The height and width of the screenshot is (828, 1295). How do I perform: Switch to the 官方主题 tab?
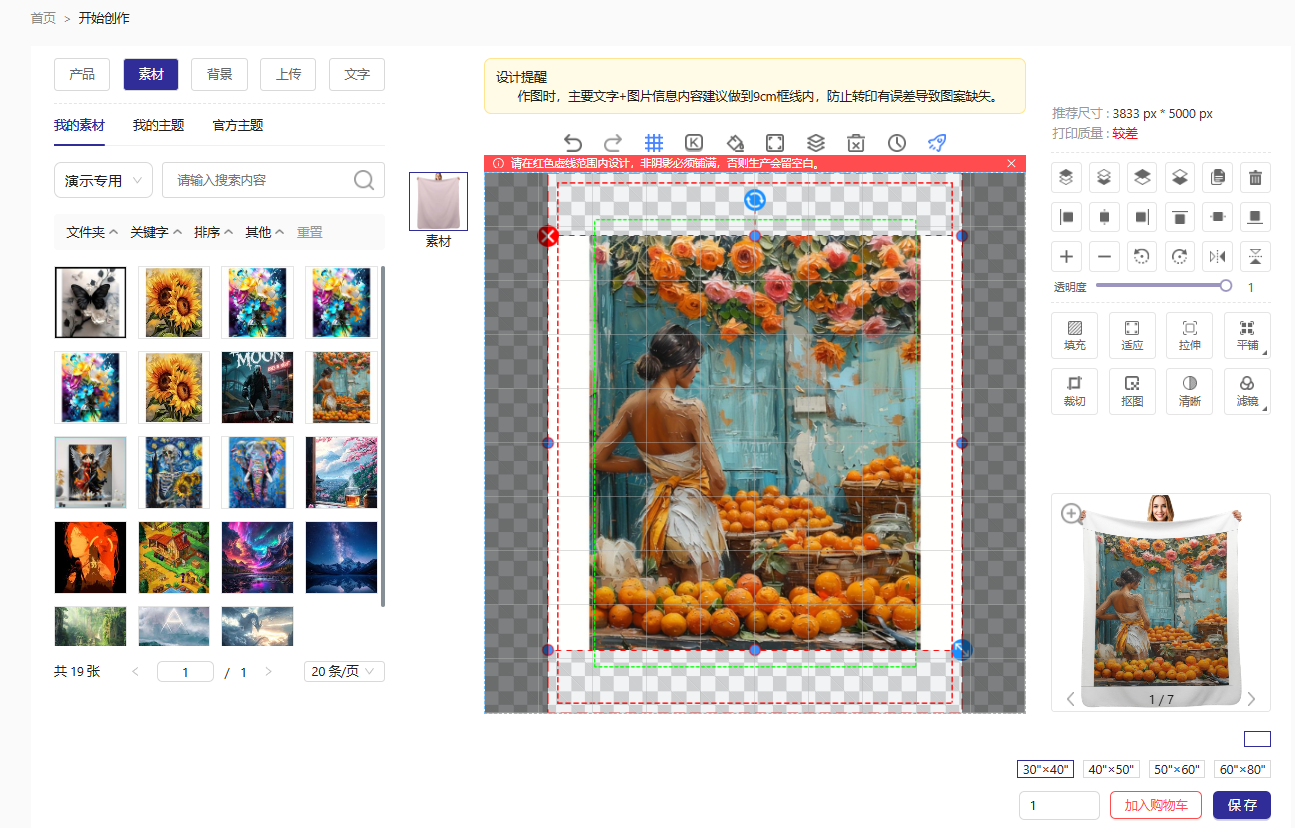pyautogui.click(x=238, y=126)
